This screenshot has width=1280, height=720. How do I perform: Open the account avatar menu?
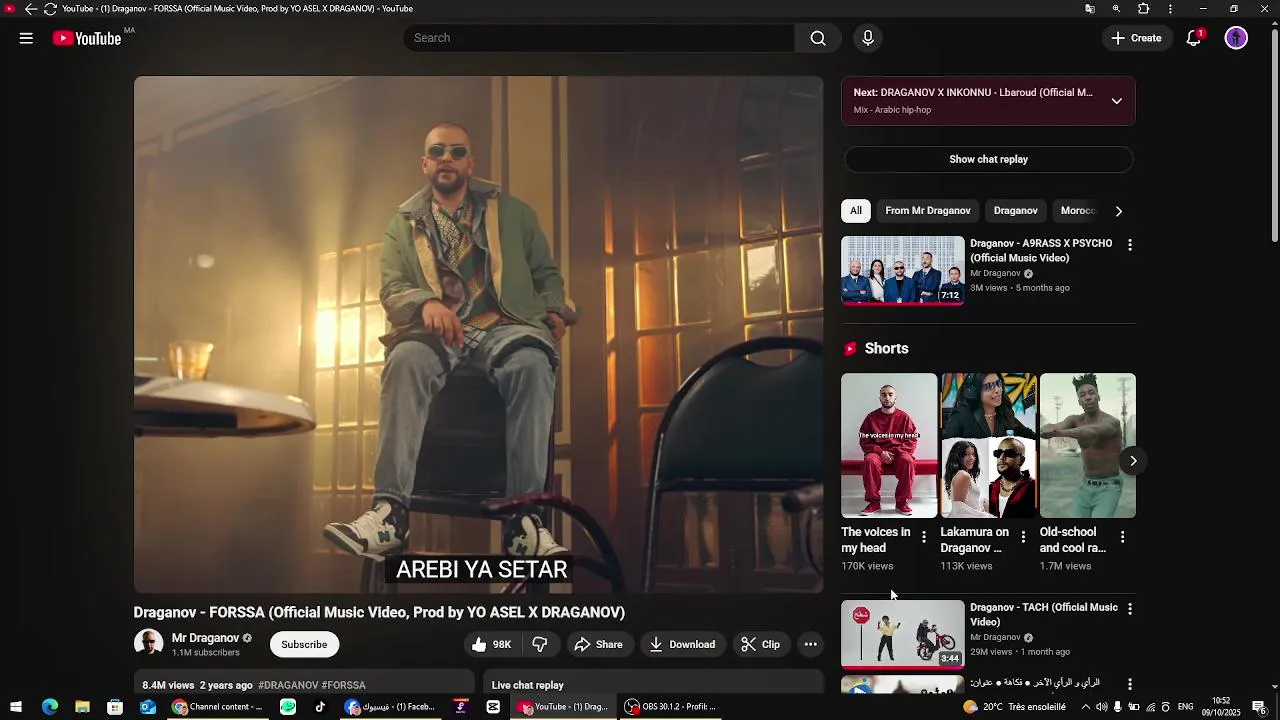pos(1236,38)
